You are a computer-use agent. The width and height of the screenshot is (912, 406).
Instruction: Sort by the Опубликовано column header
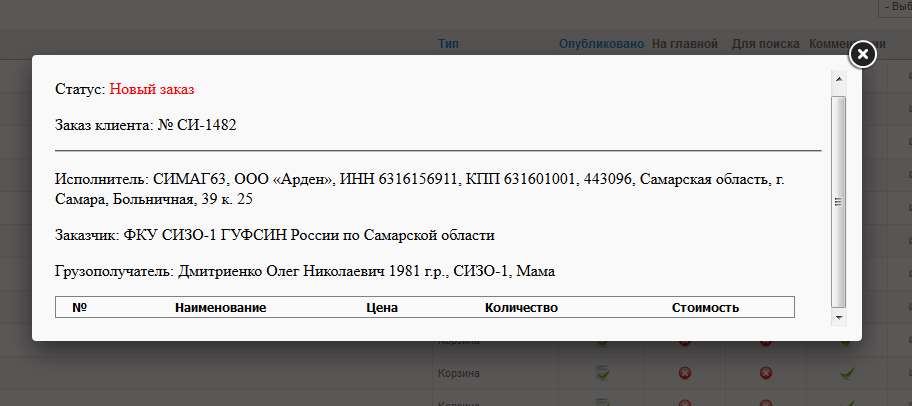click(601, 44)
